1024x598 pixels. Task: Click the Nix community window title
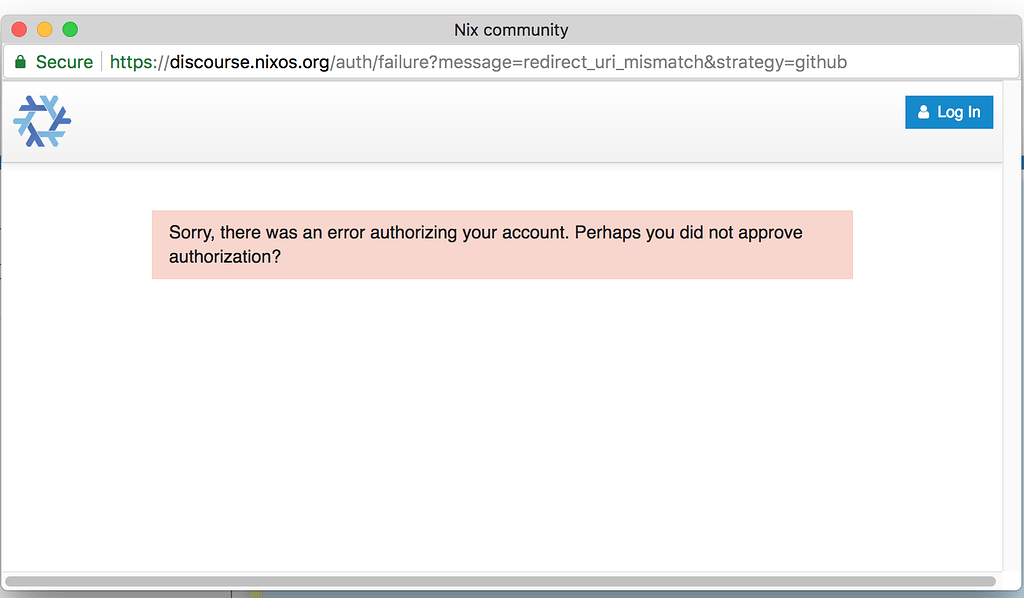click(x=511, y=29)
